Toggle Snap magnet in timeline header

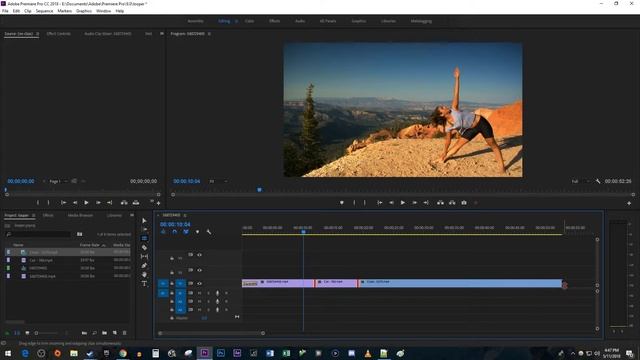(x=175, y=232)
